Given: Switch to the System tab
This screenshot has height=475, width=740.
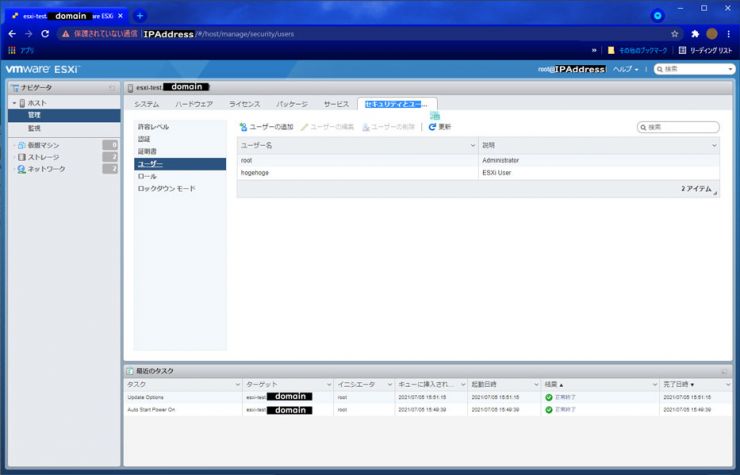Looking at the screenshot, I should 146,104.
